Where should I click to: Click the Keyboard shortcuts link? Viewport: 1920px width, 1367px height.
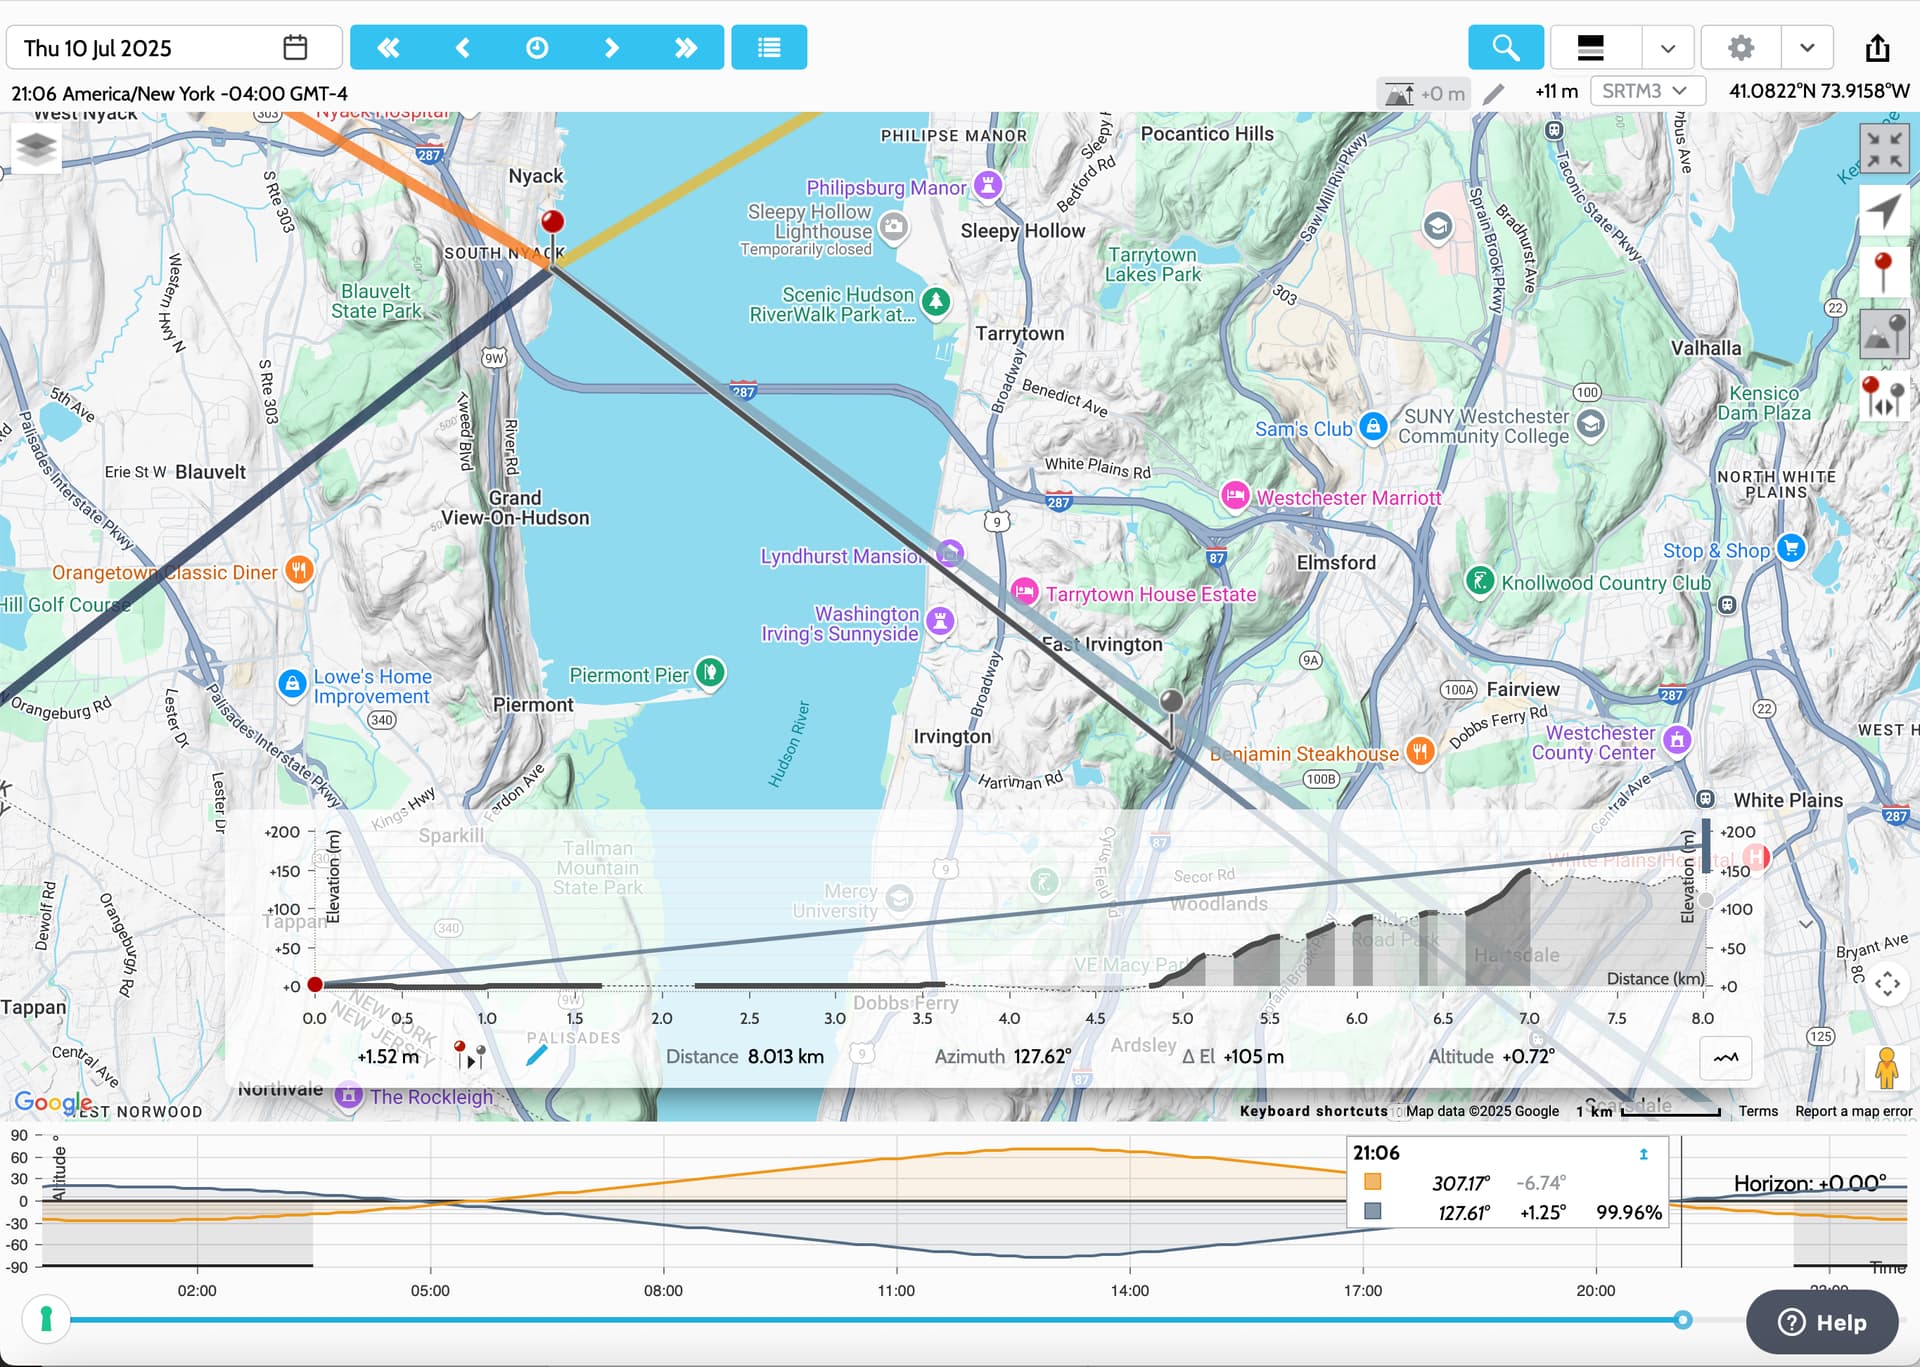point(1313,1111)
